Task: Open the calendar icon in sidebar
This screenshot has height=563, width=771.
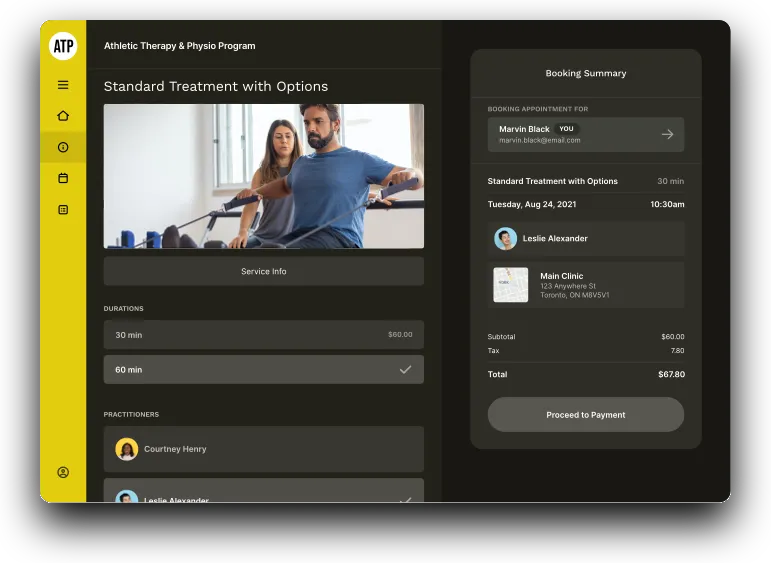Action: pos(63,178)
